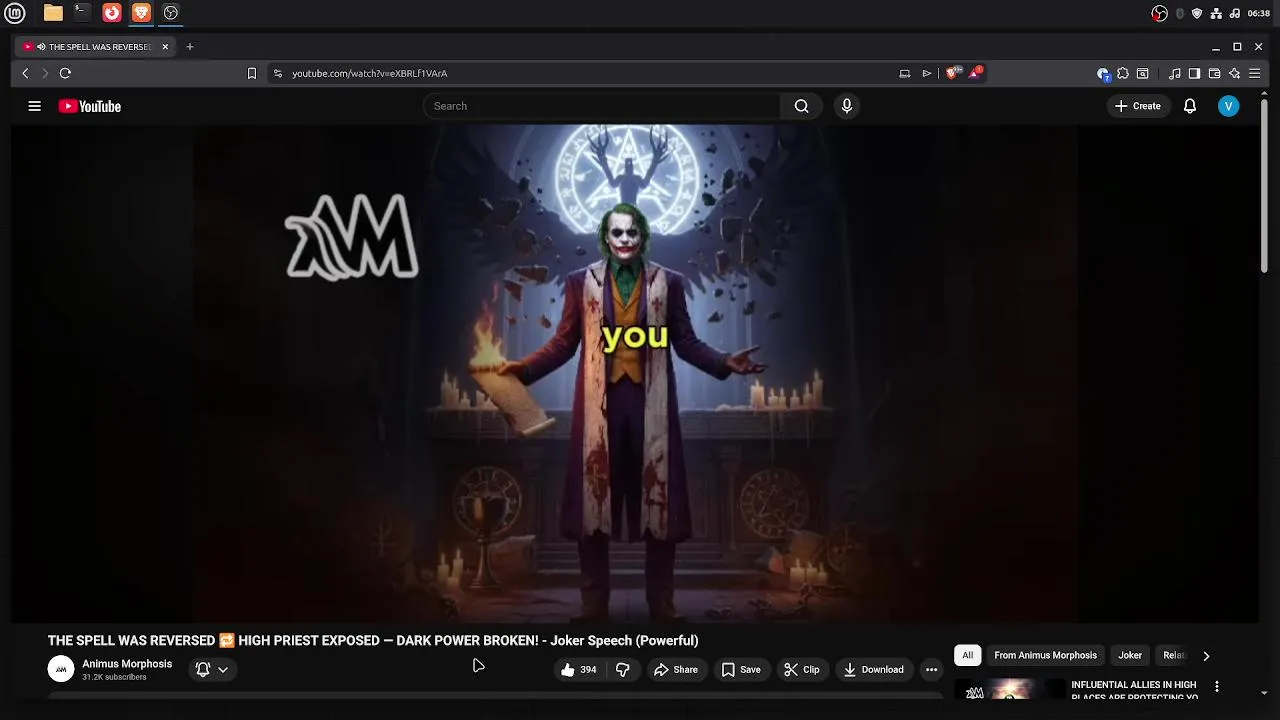This screenshot has width=1280, height=720.
Task: Toggle the browser sidebar panel
Action: tap(1194, 73)
